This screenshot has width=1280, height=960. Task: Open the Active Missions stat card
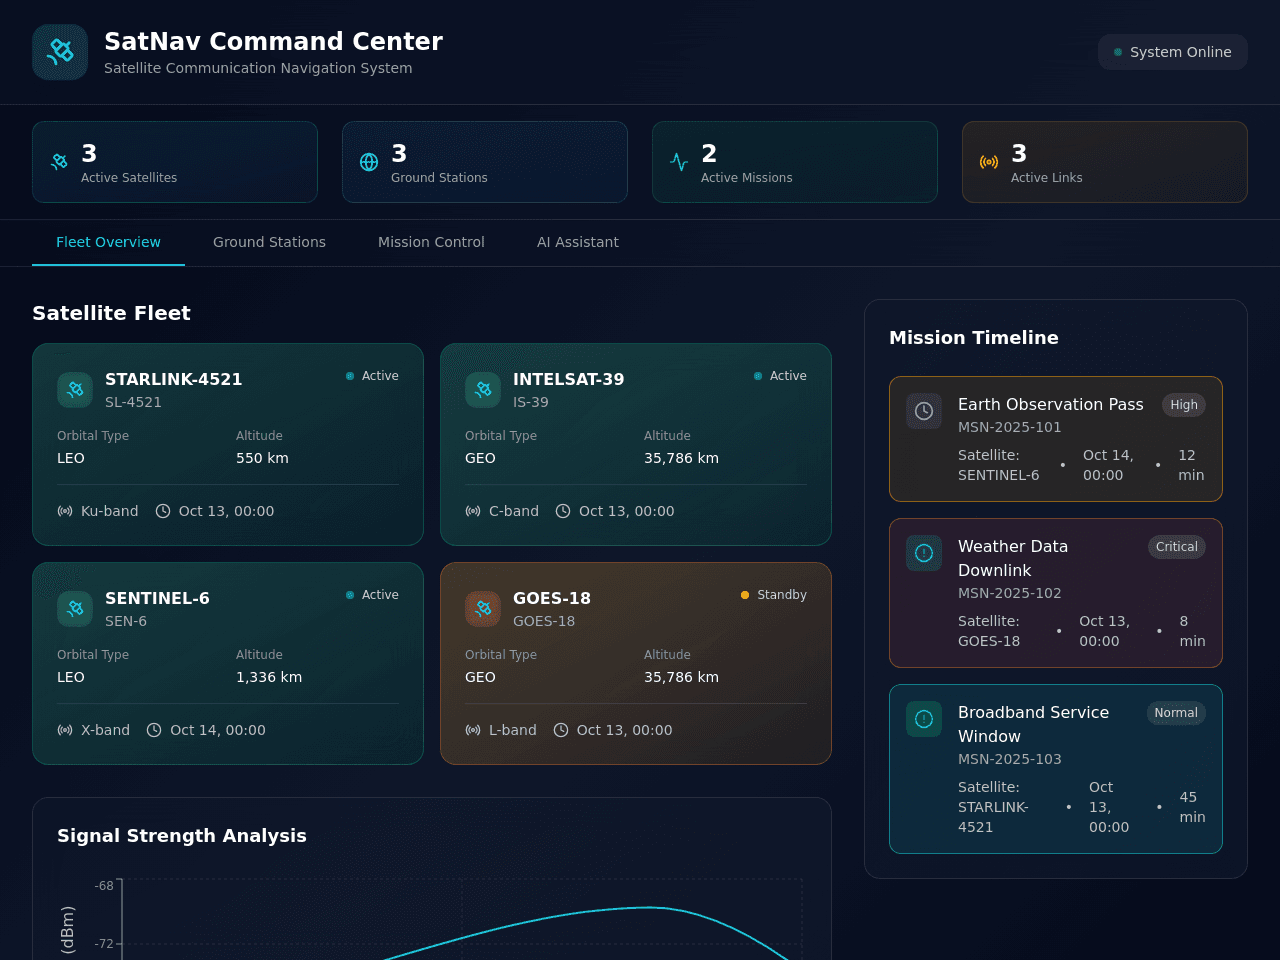coord(795,162)
